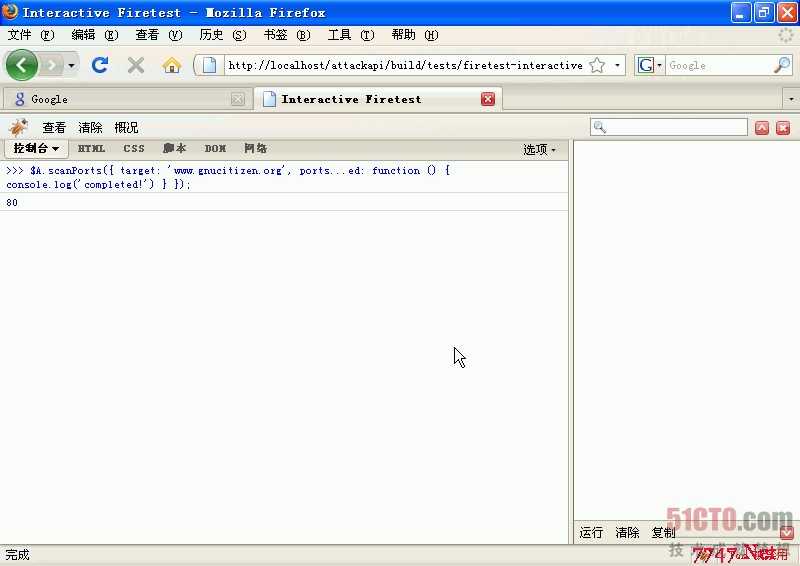Open the 编辑 menu
Screen dimensions: 800x566
(94, 35)
